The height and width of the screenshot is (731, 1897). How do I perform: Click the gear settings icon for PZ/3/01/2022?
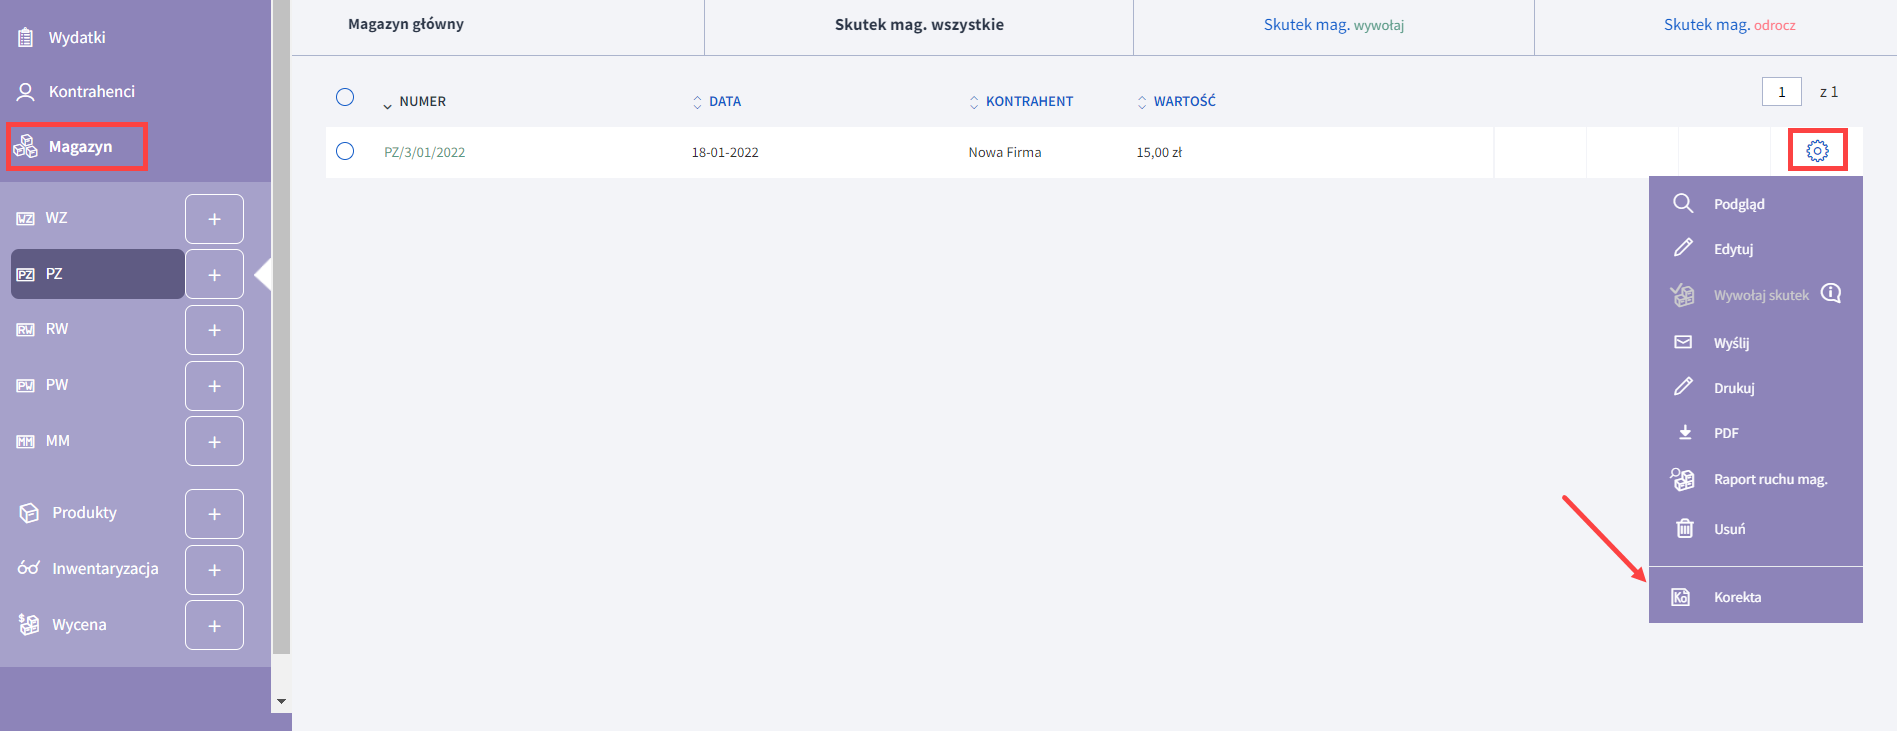pyautogui.click(x=1817, y=151)
